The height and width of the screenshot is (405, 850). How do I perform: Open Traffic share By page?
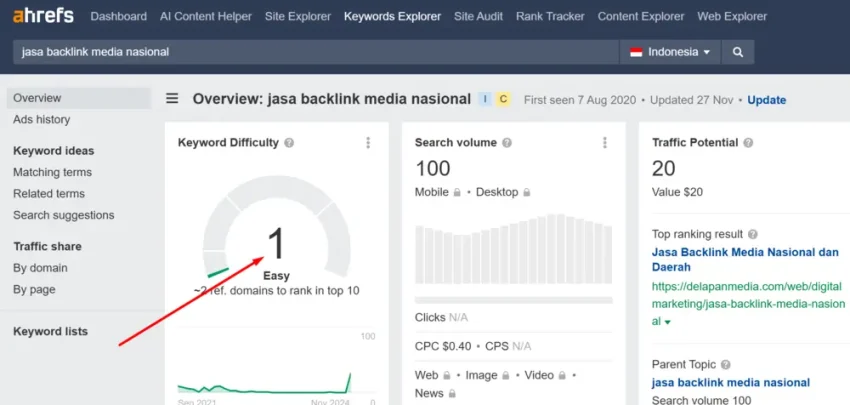[x=34, y=290]
